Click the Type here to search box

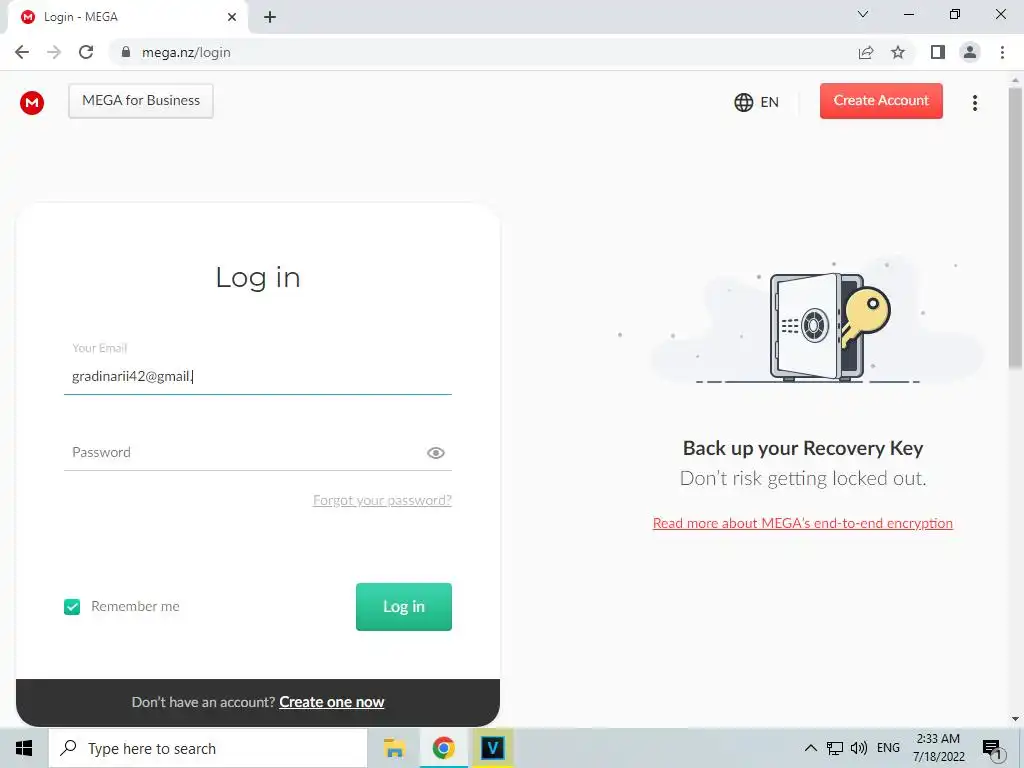point(208,748)
